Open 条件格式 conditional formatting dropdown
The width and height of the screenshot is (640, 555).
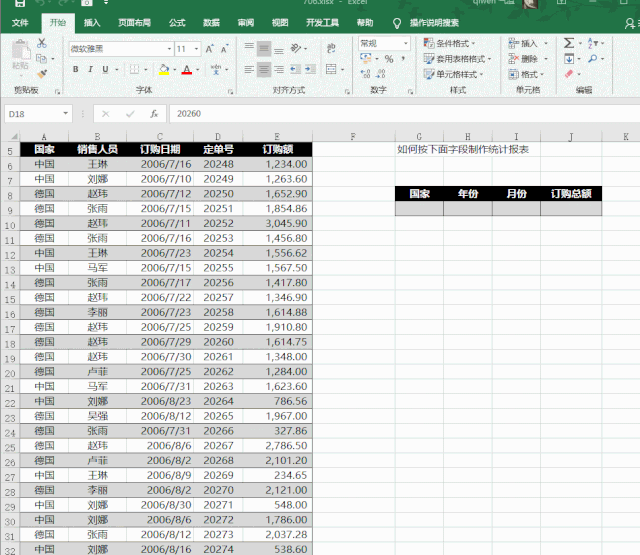(x=449, y=43)
